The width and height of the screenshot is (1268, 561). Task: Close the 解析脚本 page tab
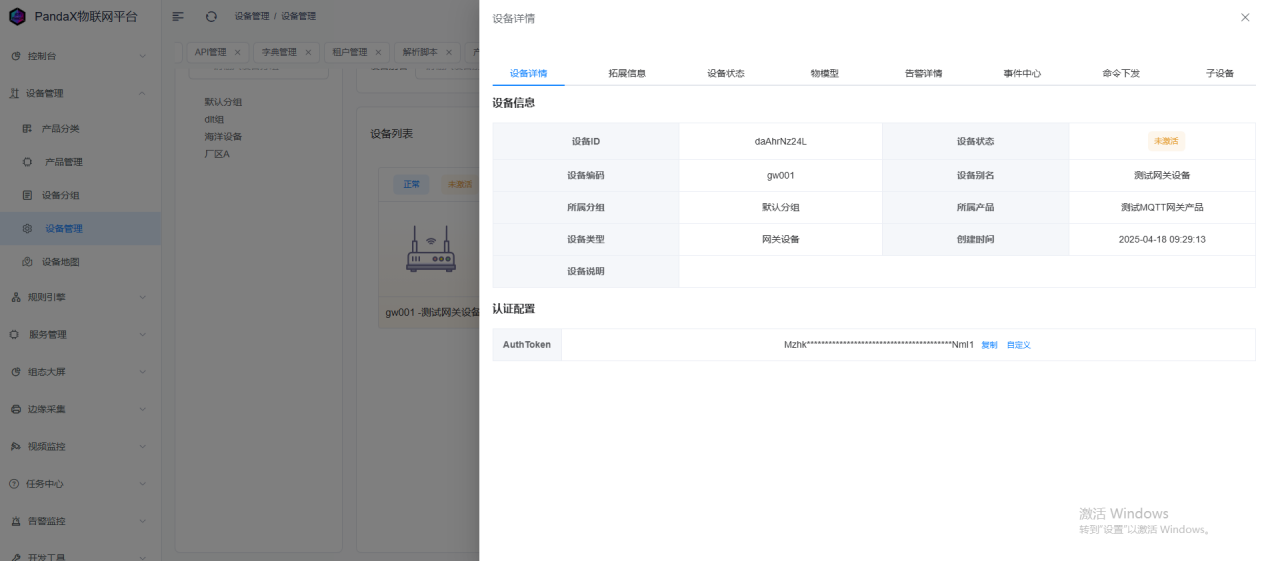click(x=448, y=52)
